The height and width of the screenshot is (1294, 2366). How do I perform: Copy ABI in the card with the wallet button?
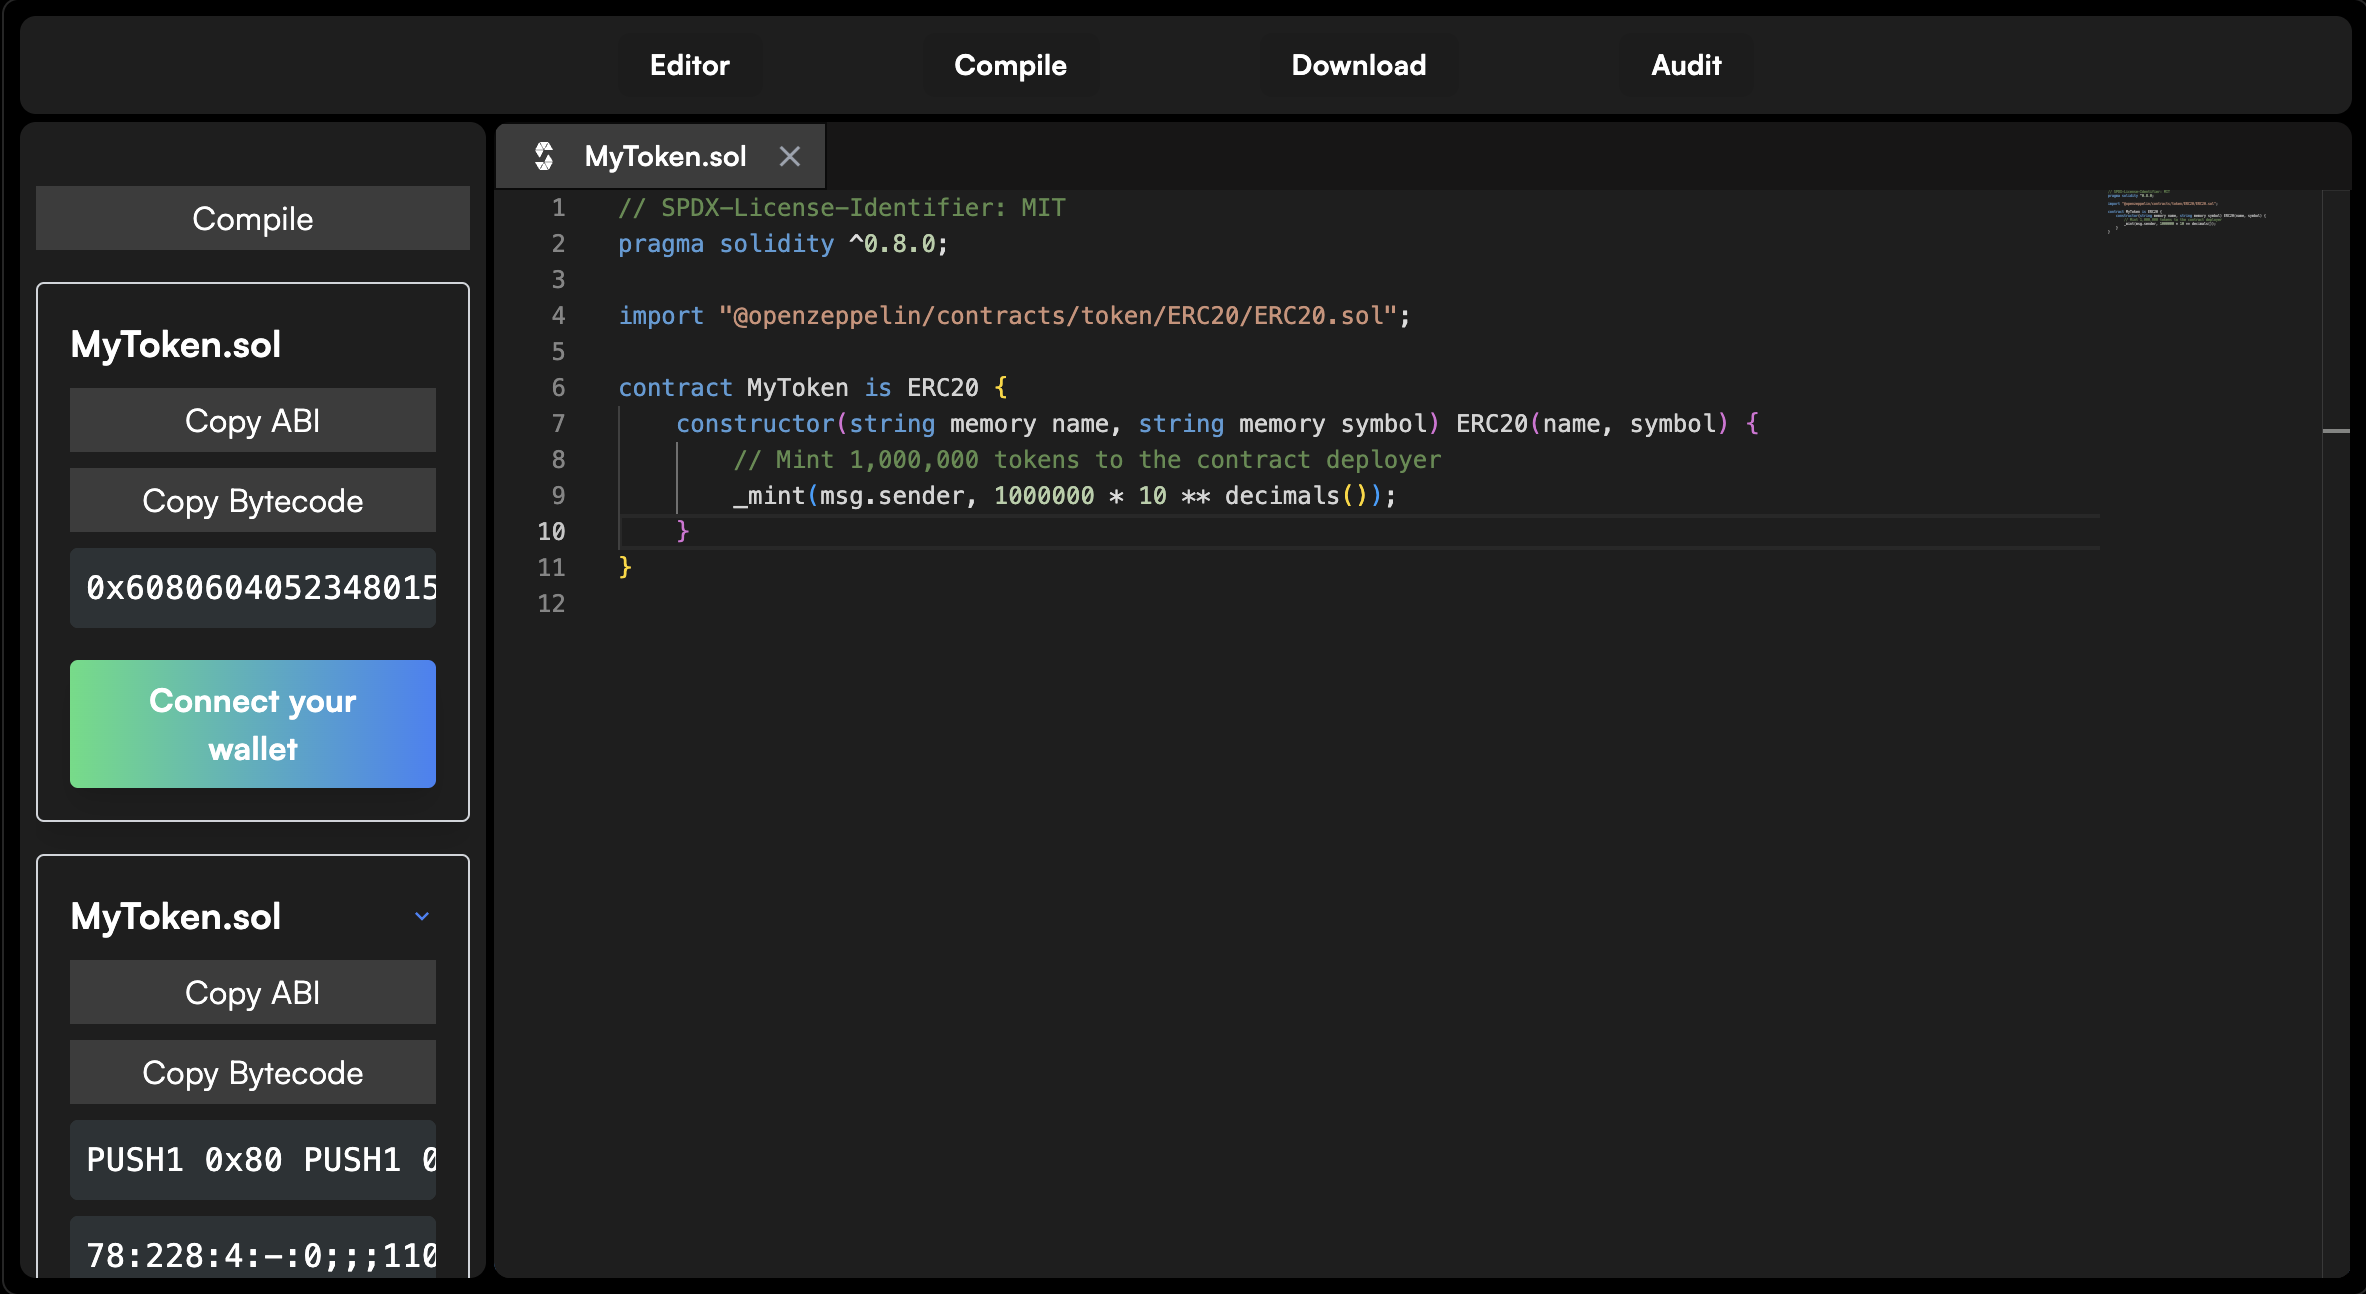252,421
